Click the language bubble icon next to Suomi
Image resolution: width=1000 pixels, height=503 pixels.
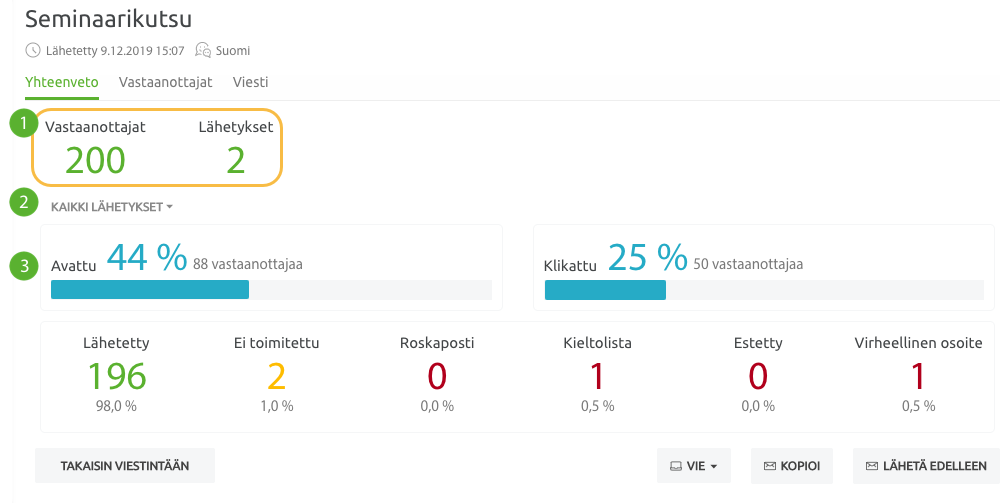click(203, 50)
